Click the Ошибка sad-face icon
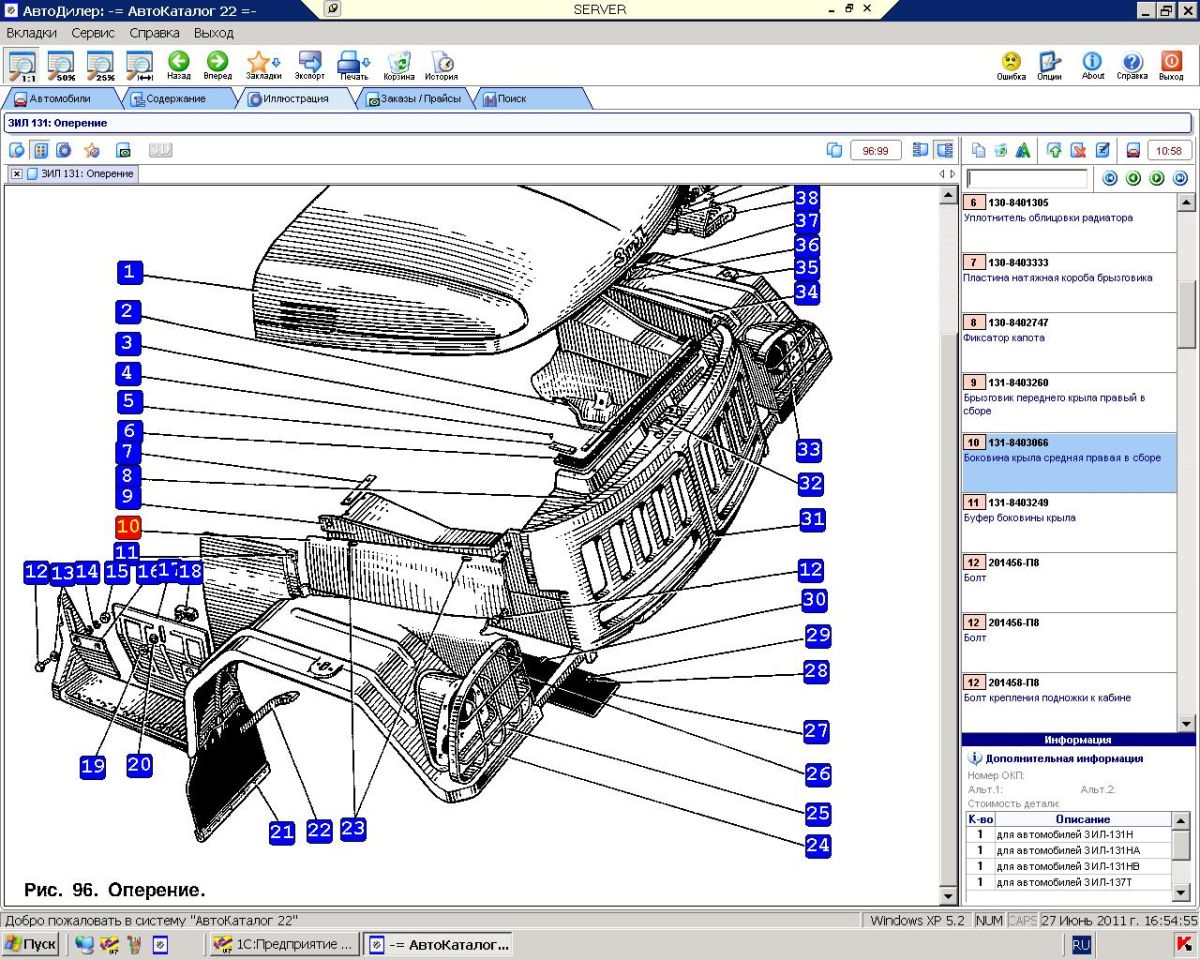The height and width of the screenshot is (960, 1200). click(1011, 63)
